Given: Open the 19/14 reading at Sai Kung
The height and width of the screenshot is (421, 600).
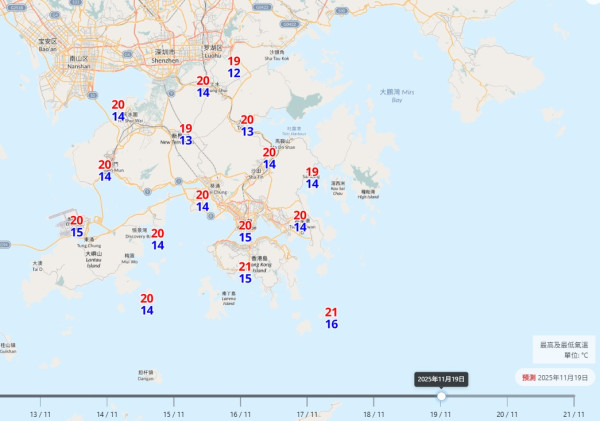Looking at the screenshot, I should point(312,178).
